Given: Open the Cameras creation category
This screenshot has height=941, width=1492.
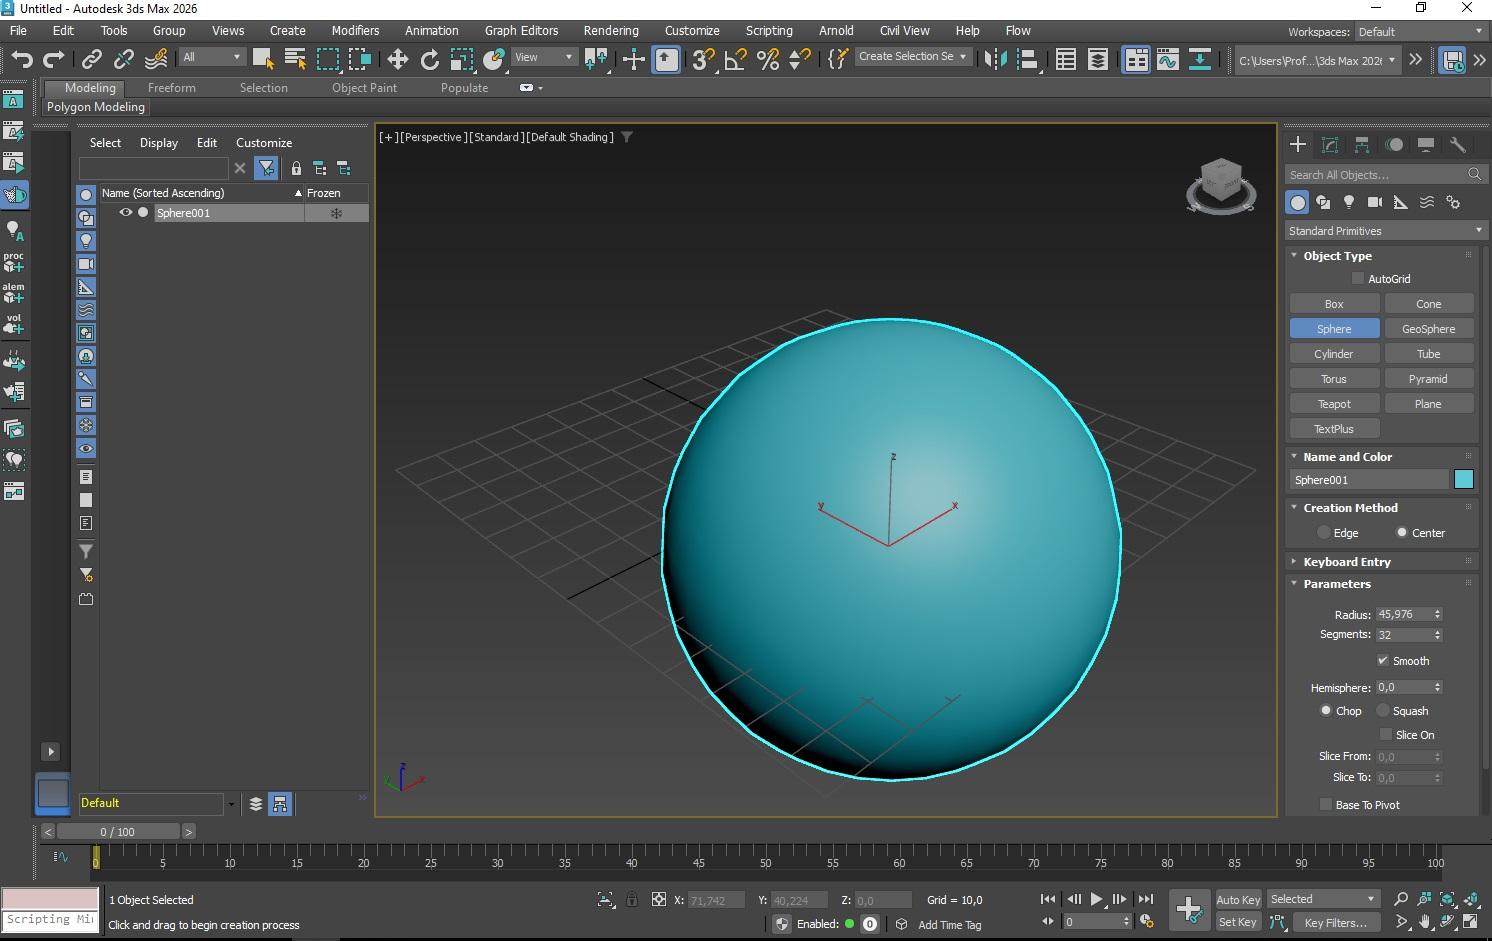Looking at the screenshot, I should 1374,202.
